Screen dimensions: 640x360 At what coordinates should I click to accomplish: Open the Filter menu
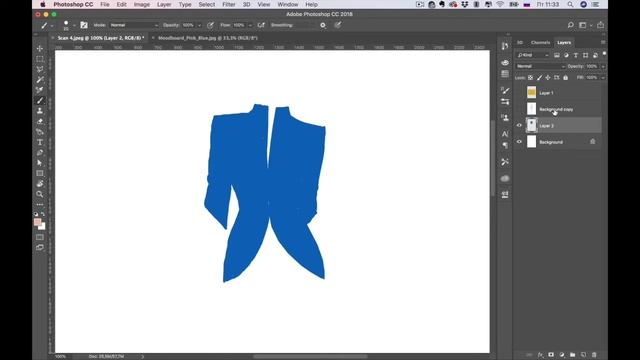[229, 4]
